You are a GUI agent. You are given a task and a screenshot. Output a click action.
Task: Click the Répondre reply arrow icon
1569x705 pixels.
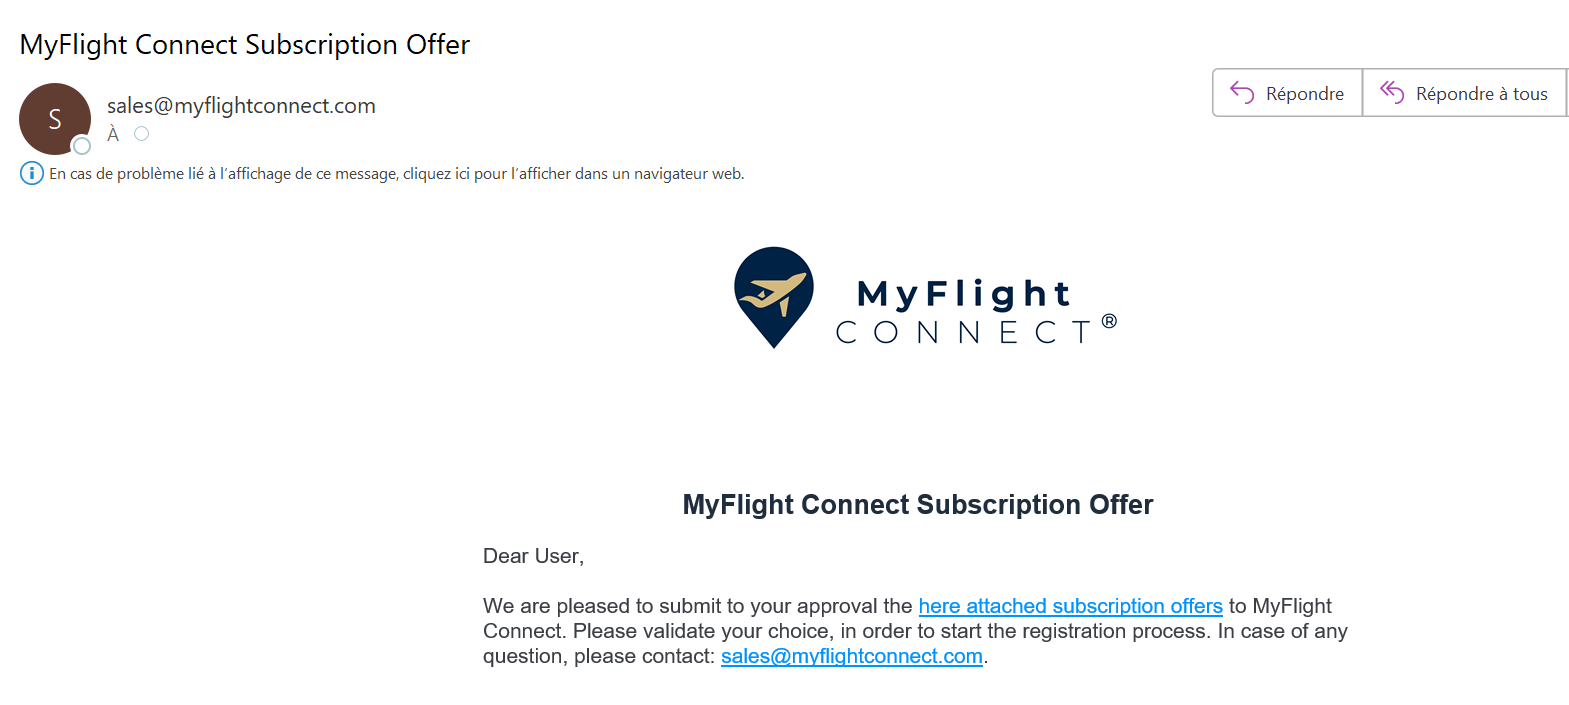pos(1242,93)
